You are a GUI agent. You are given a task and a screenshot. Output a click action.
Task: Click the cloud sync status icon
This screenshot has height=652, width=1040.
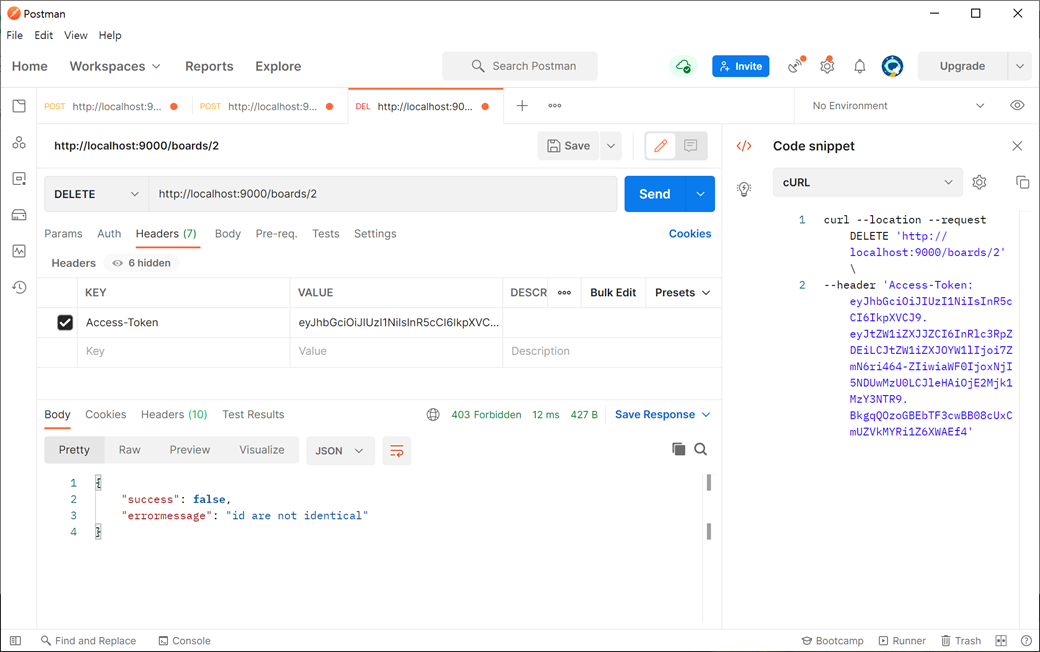coord(683,66)
